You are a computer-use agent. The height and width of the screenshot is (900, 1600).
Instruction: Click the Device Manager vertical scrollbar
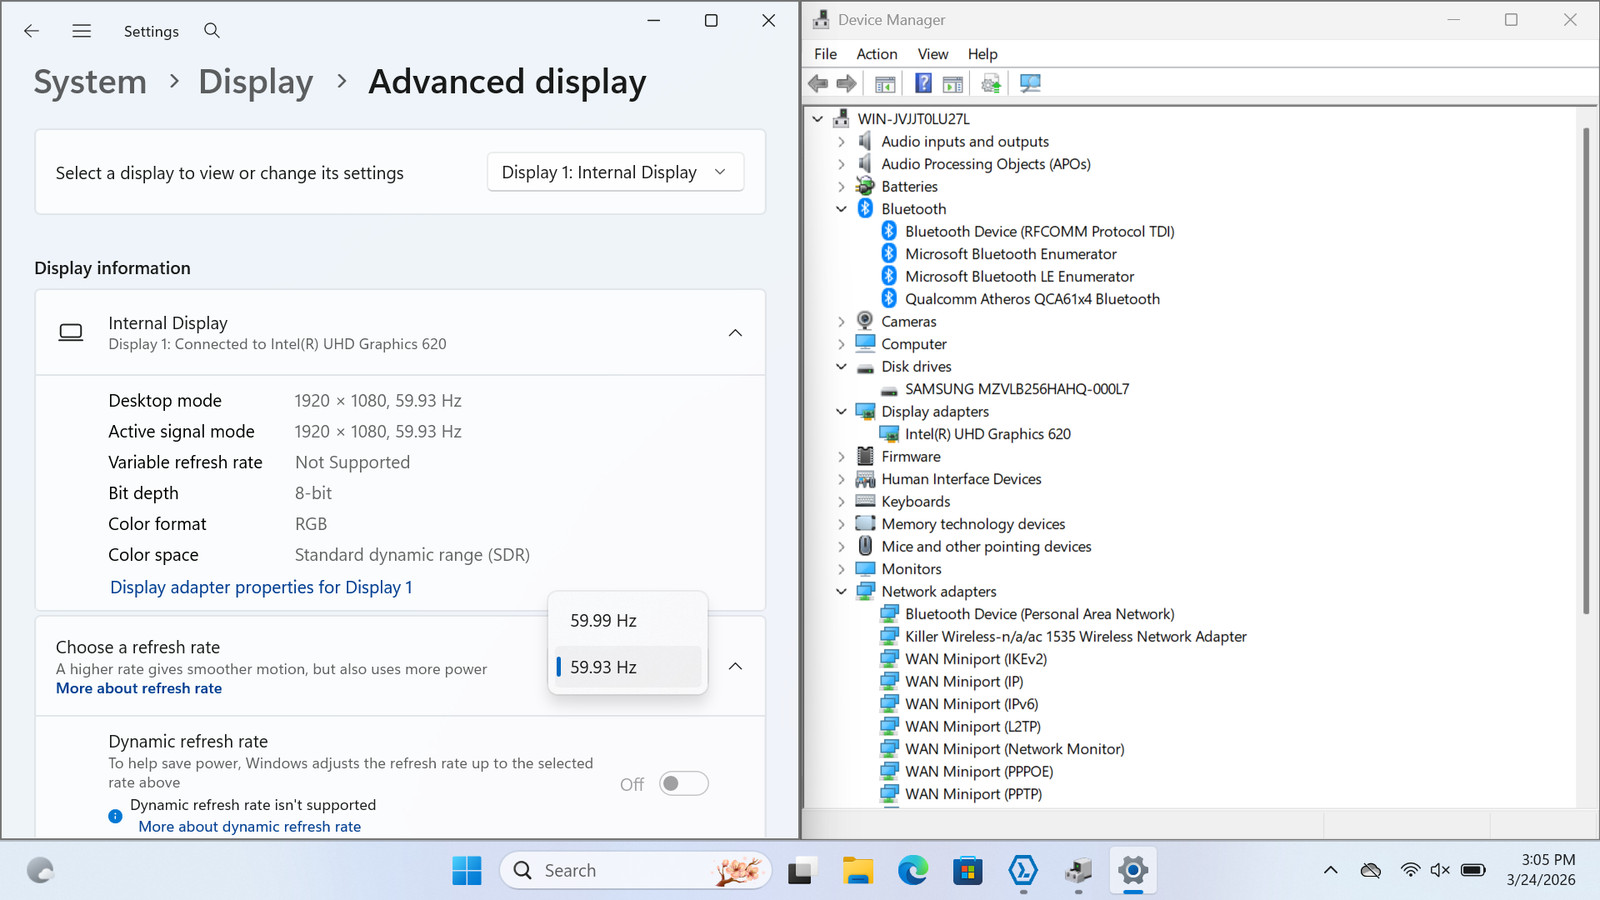point(1586,370)
